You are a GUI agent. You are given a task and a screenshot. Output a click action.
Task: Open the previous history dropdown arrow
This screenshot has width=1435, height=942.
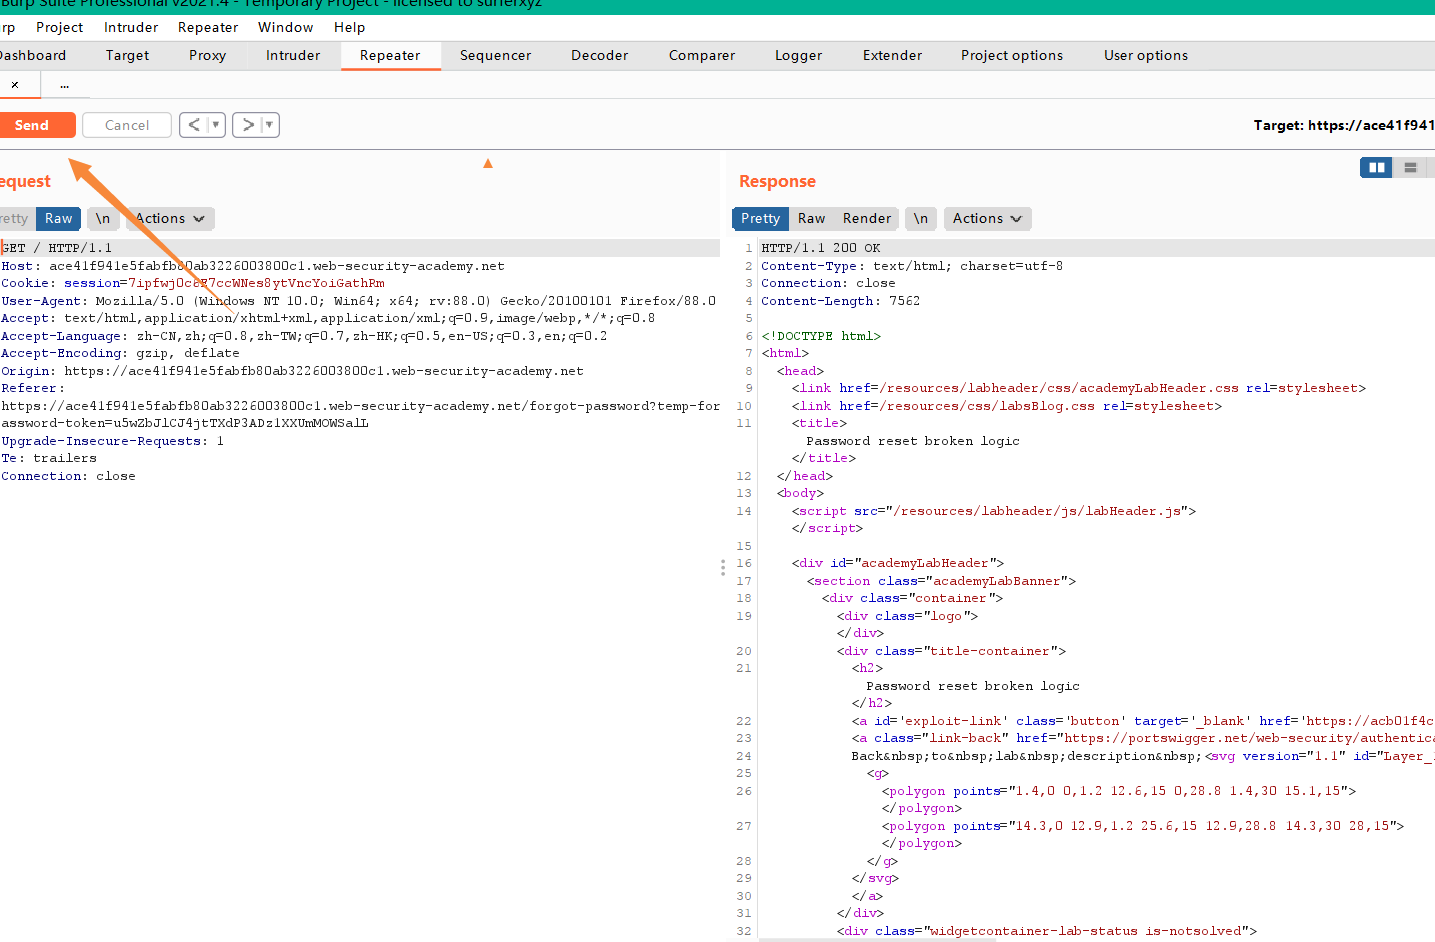click(x=216, y=125)
